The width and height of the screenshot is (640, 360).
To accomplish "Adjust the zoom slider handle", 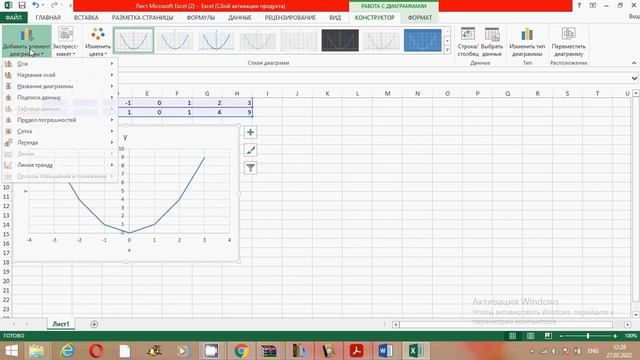I will click(588, 336).
